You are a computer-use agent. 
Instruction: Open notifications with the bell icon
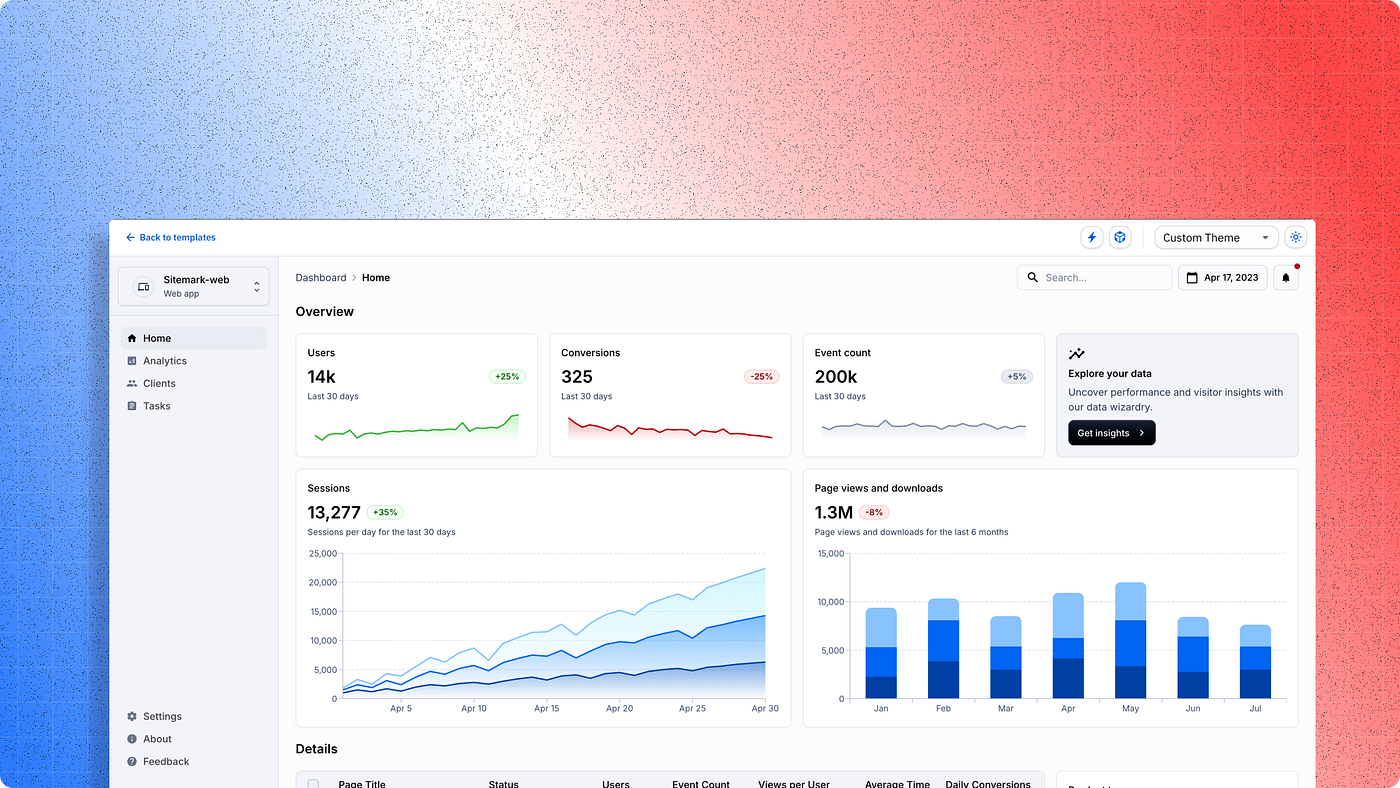click(x=1286, y=278)
